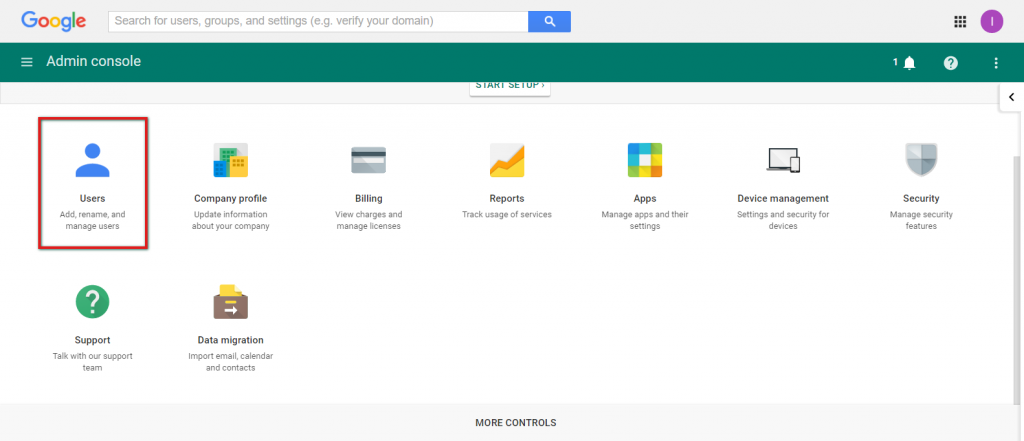Click 'Import email, calendar and contacts' text

point(231,362)
